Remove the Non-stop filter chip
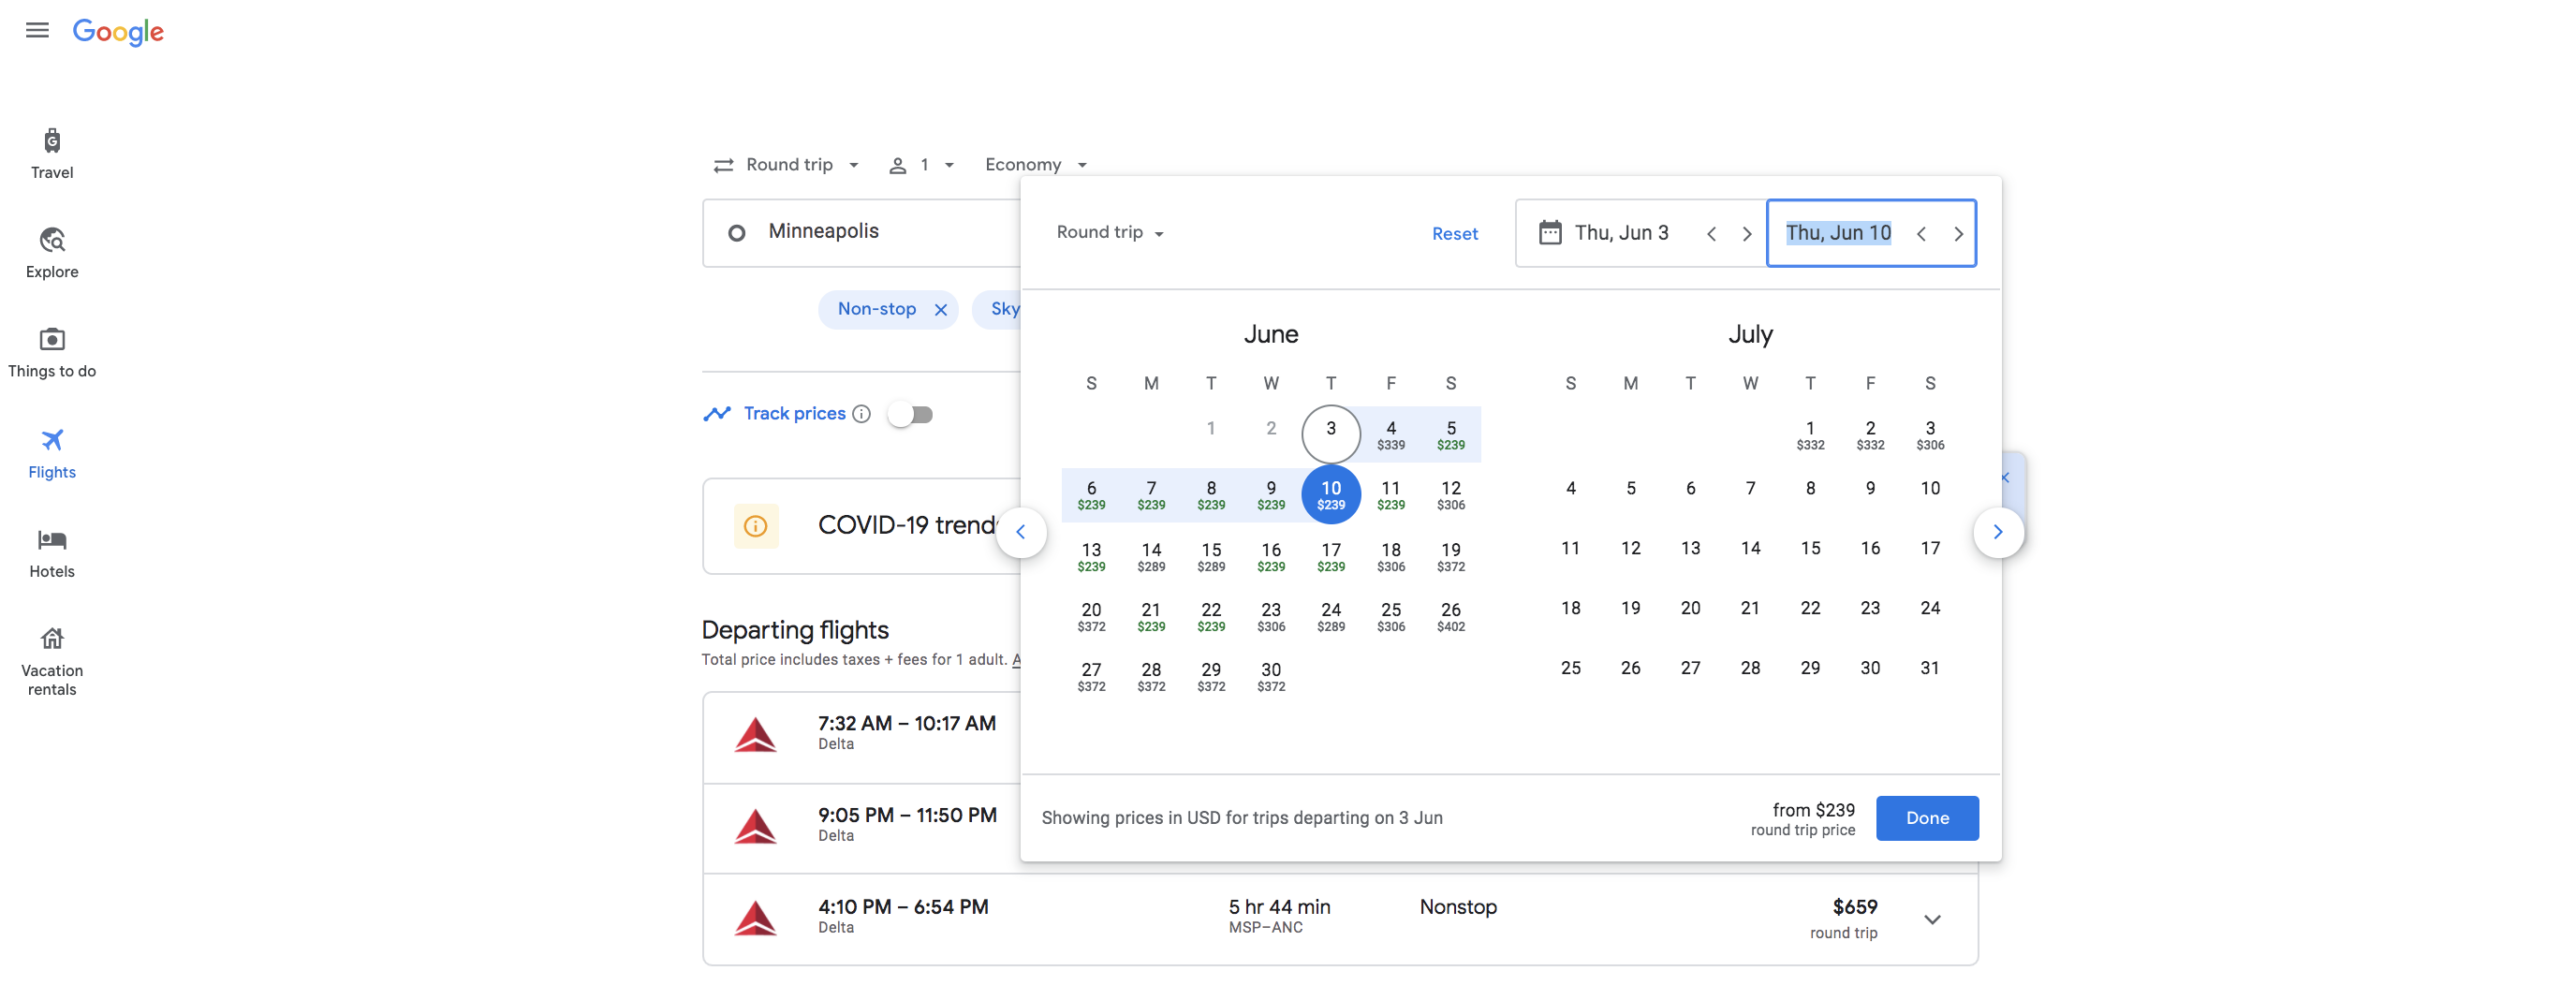This screenshot has width=2560, height=1000. pos(940,309)
